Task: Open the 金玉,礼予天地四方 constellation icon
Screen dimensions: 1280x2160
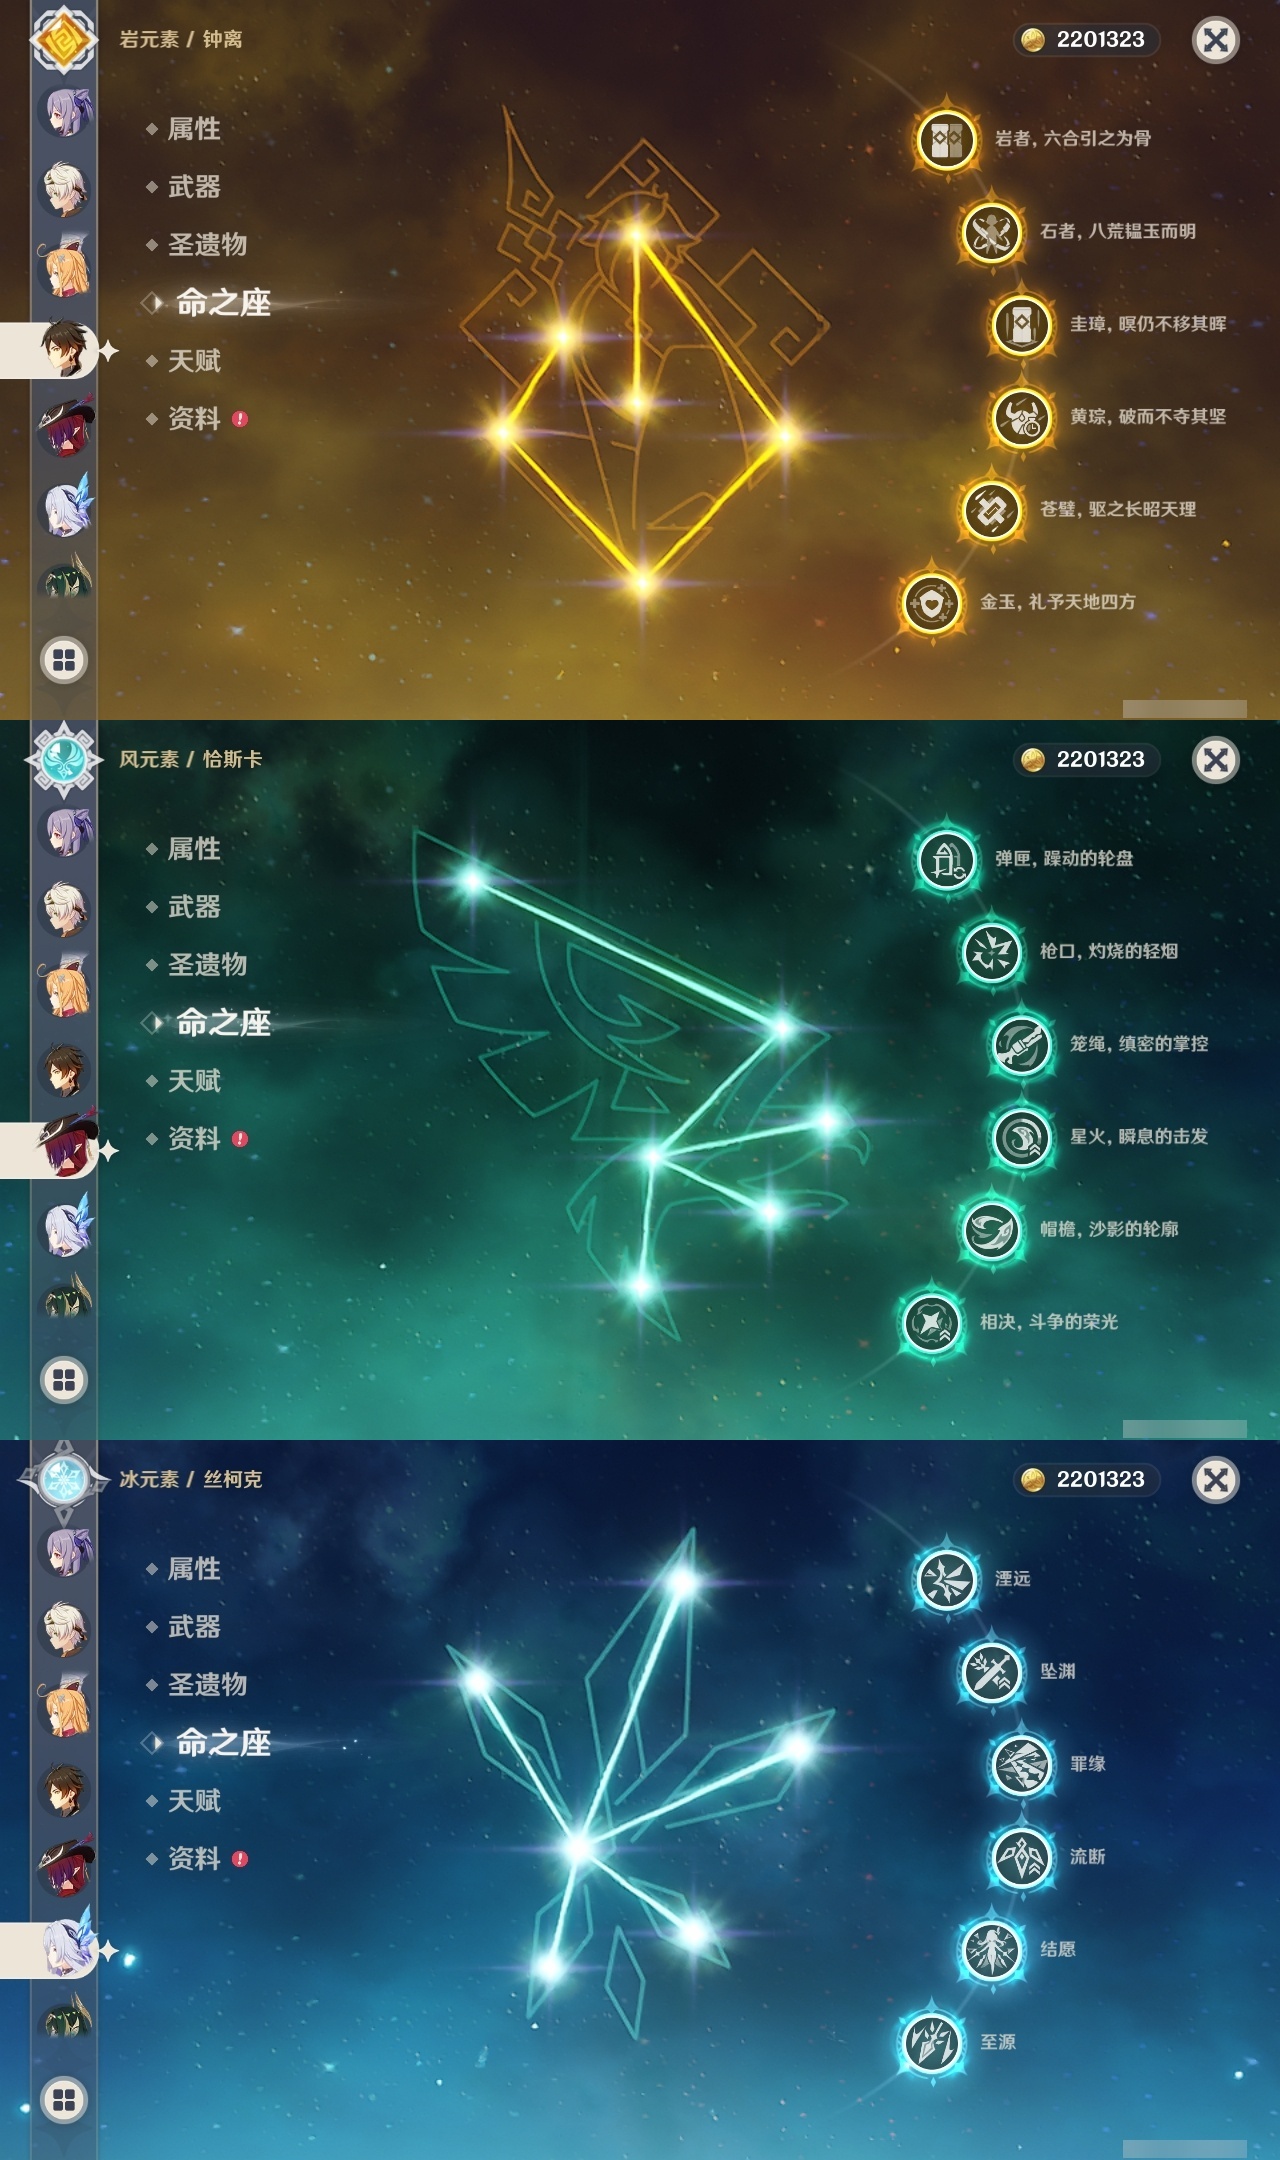Action: [x=931, y=603]
